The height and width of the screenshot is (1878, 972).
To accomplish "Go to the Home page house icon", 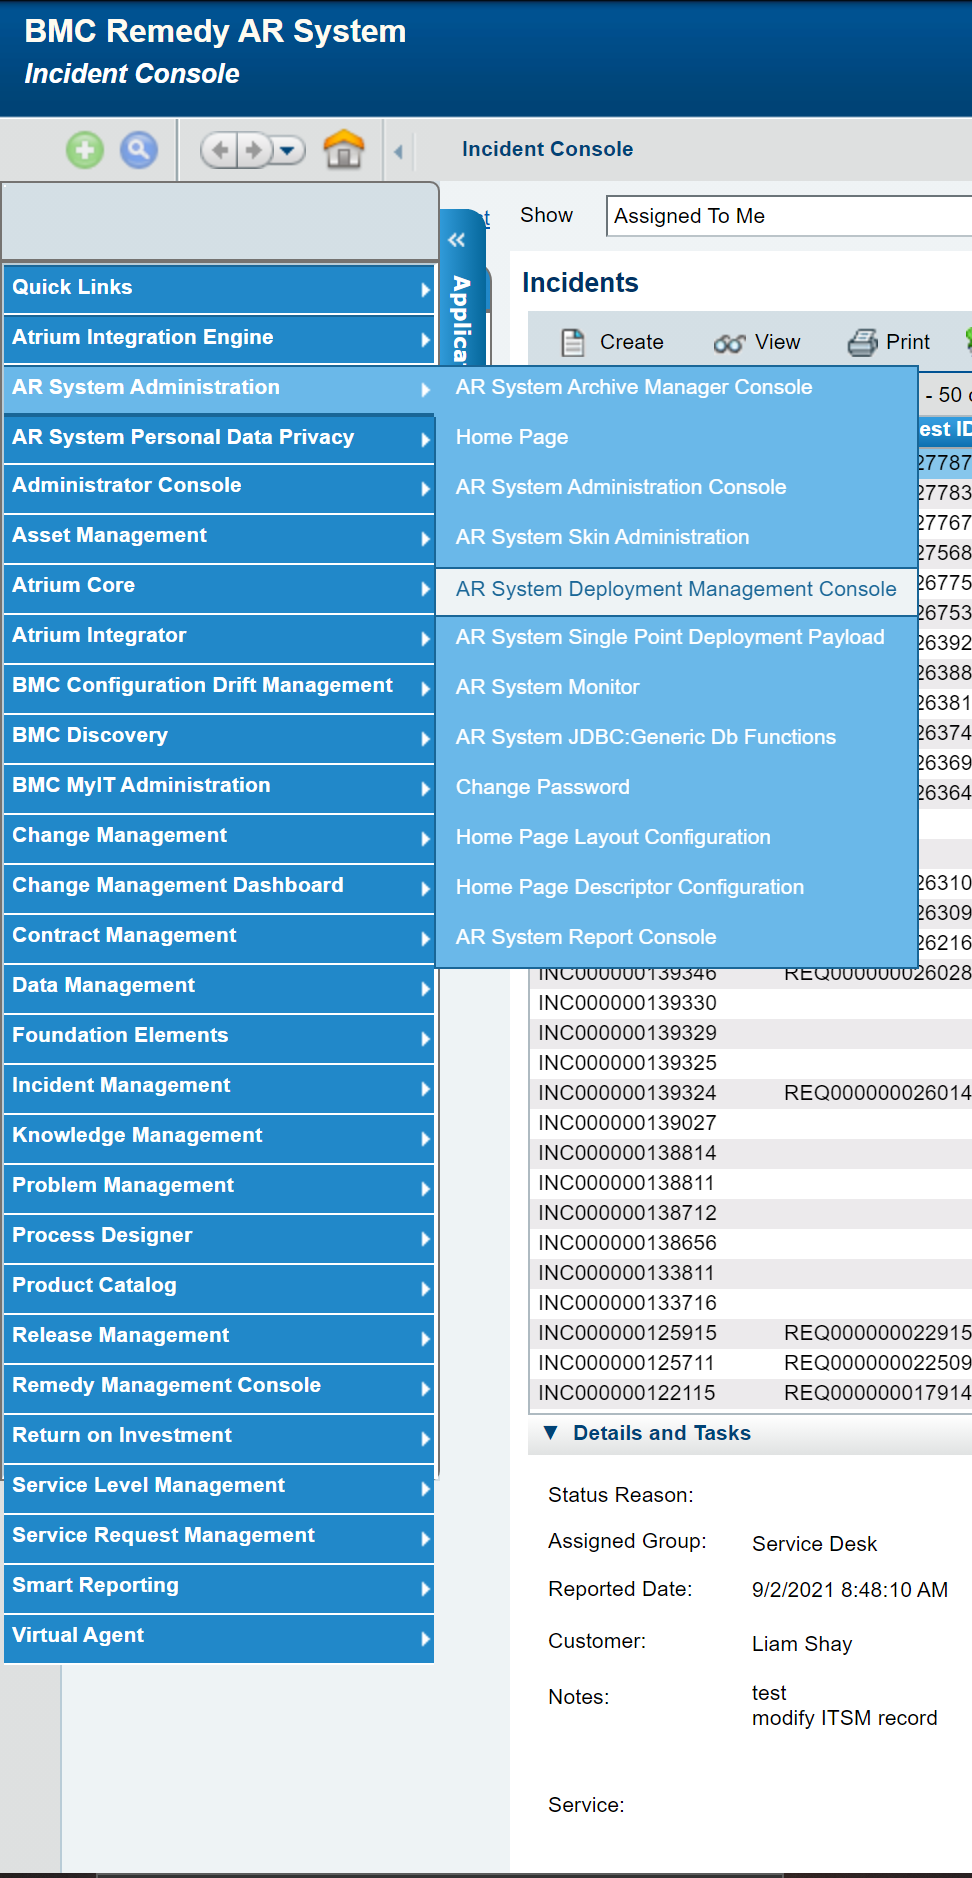I will (x=344, y=150).
